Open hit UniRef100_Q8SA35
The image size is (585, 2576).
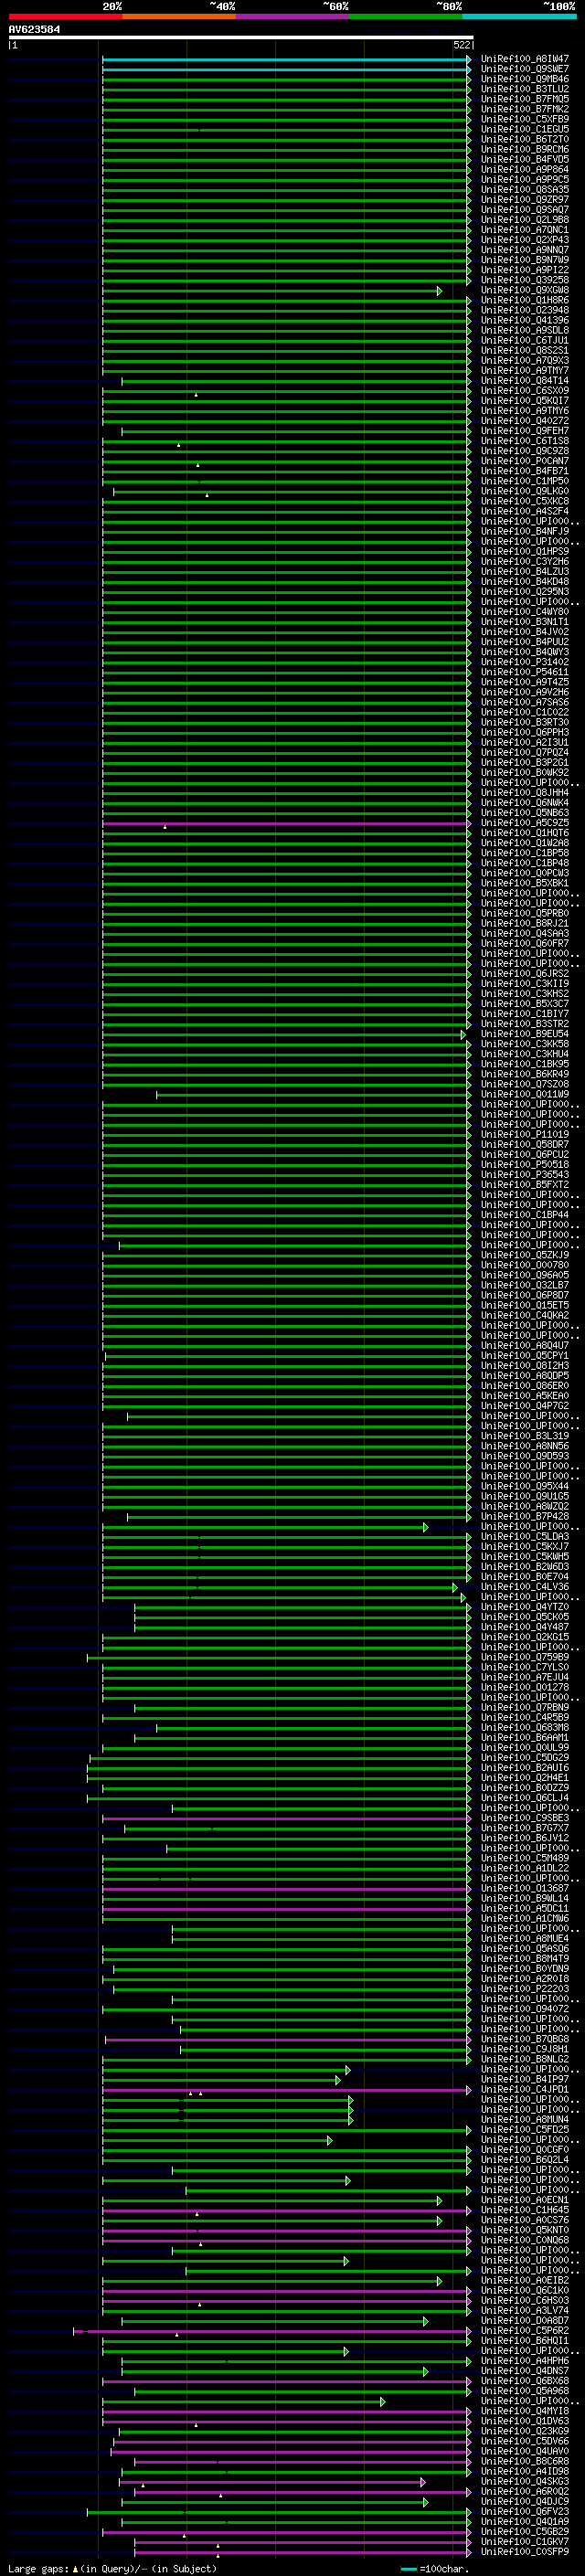524,189
